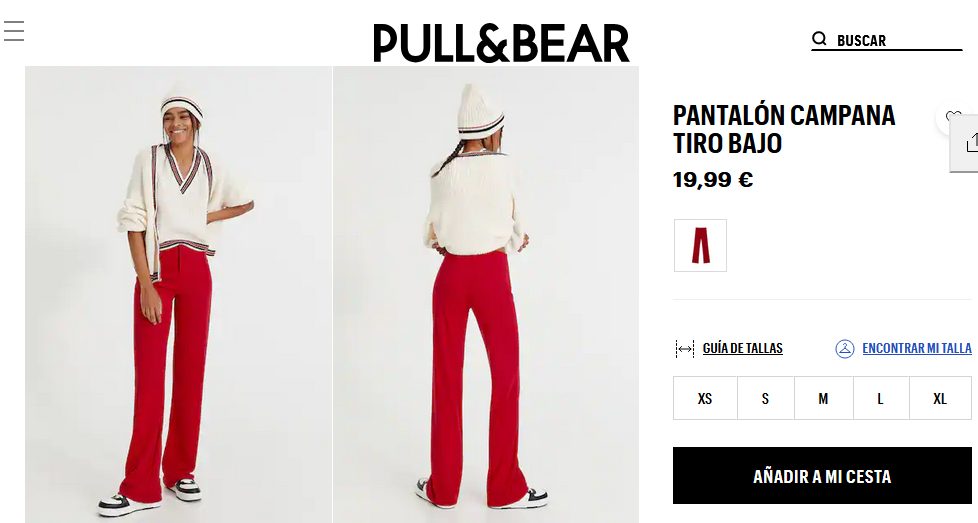The image size is (978, 523).
Task: Click the search magnifier icon
Action: pyautogui.click(x=819, y=39)
